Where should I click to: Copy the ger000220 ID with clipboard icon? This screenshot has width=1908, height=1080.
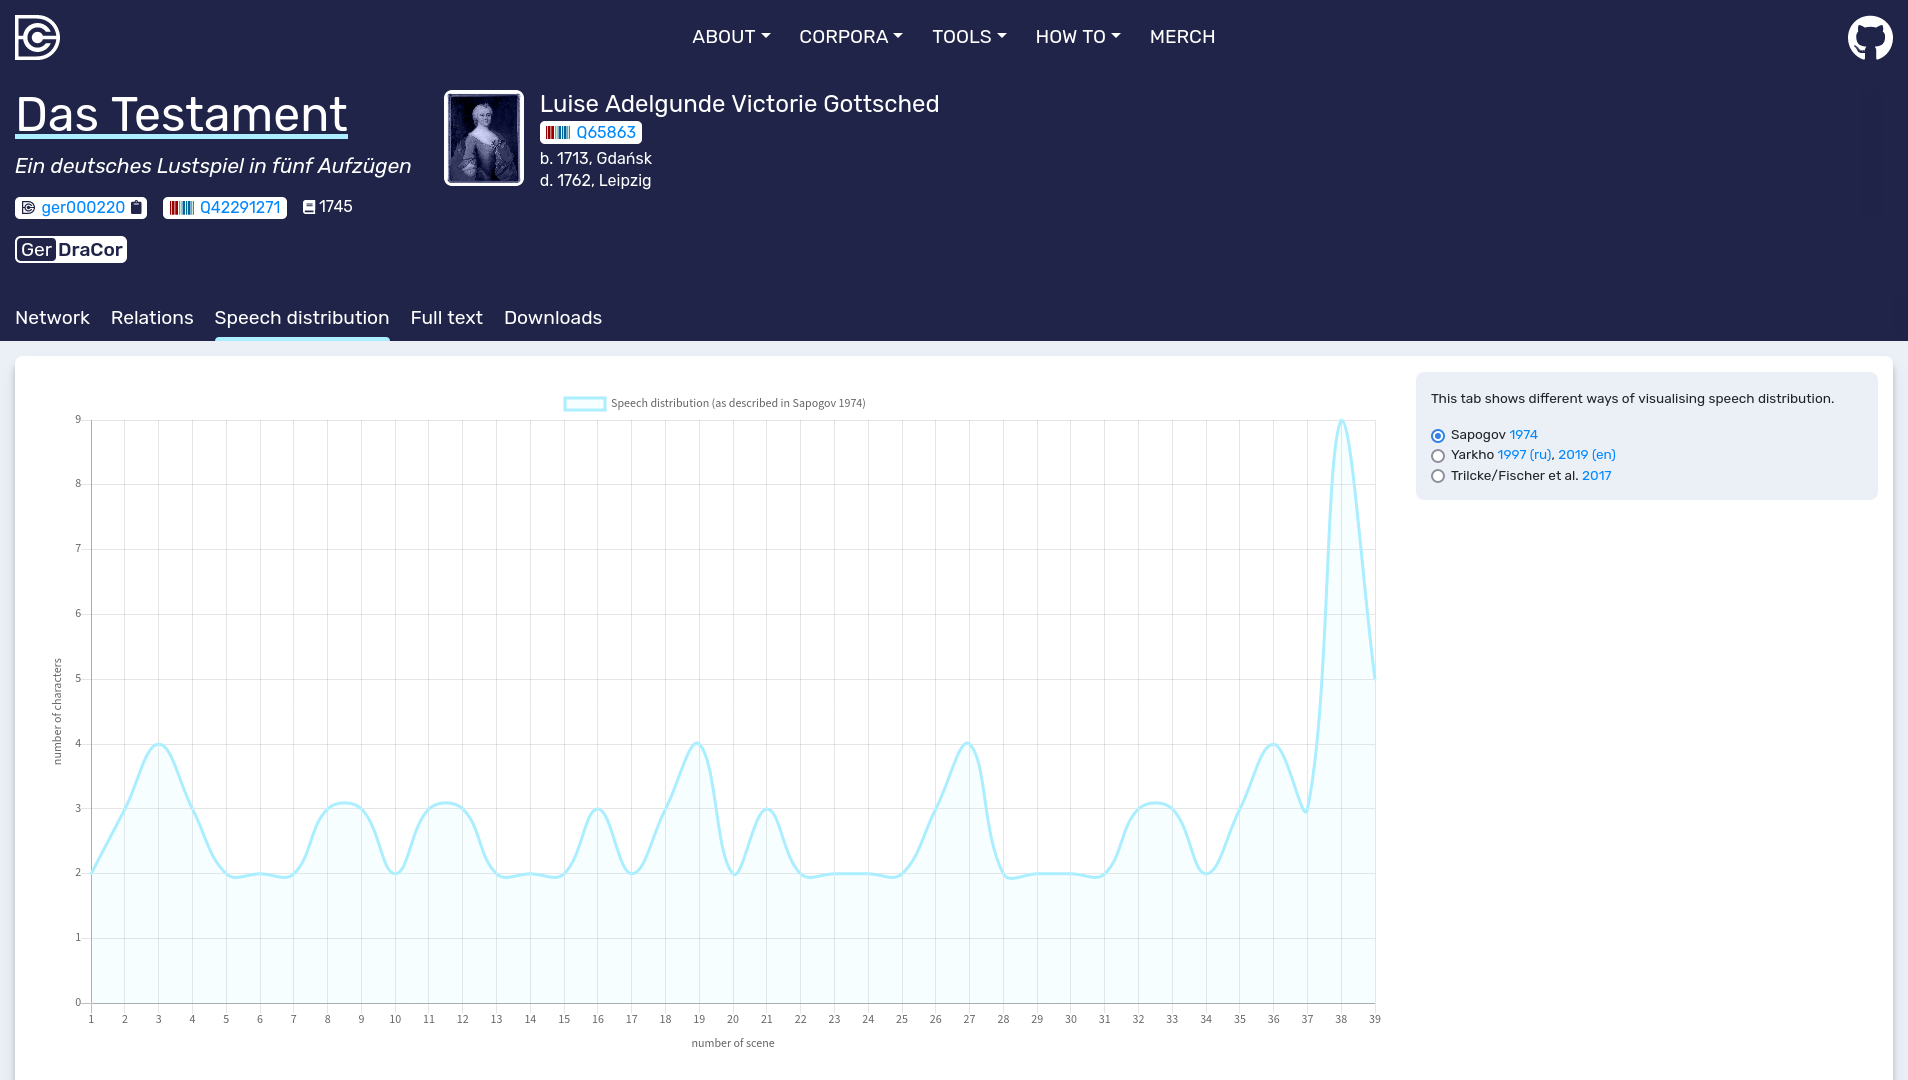[137, 207]
